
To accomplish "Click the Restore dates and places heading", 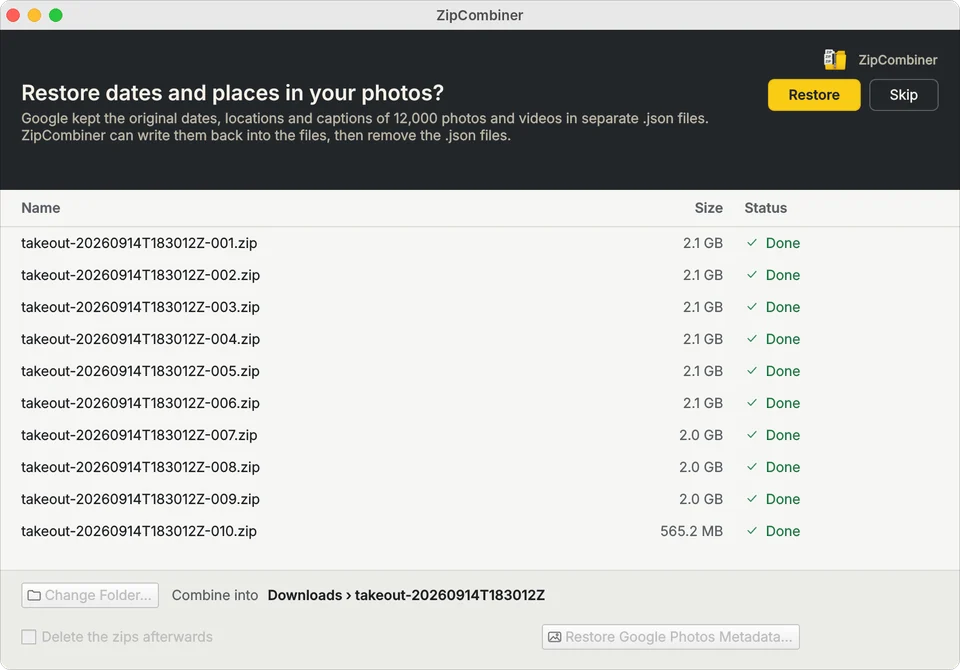I will click(x=233, y=93).
